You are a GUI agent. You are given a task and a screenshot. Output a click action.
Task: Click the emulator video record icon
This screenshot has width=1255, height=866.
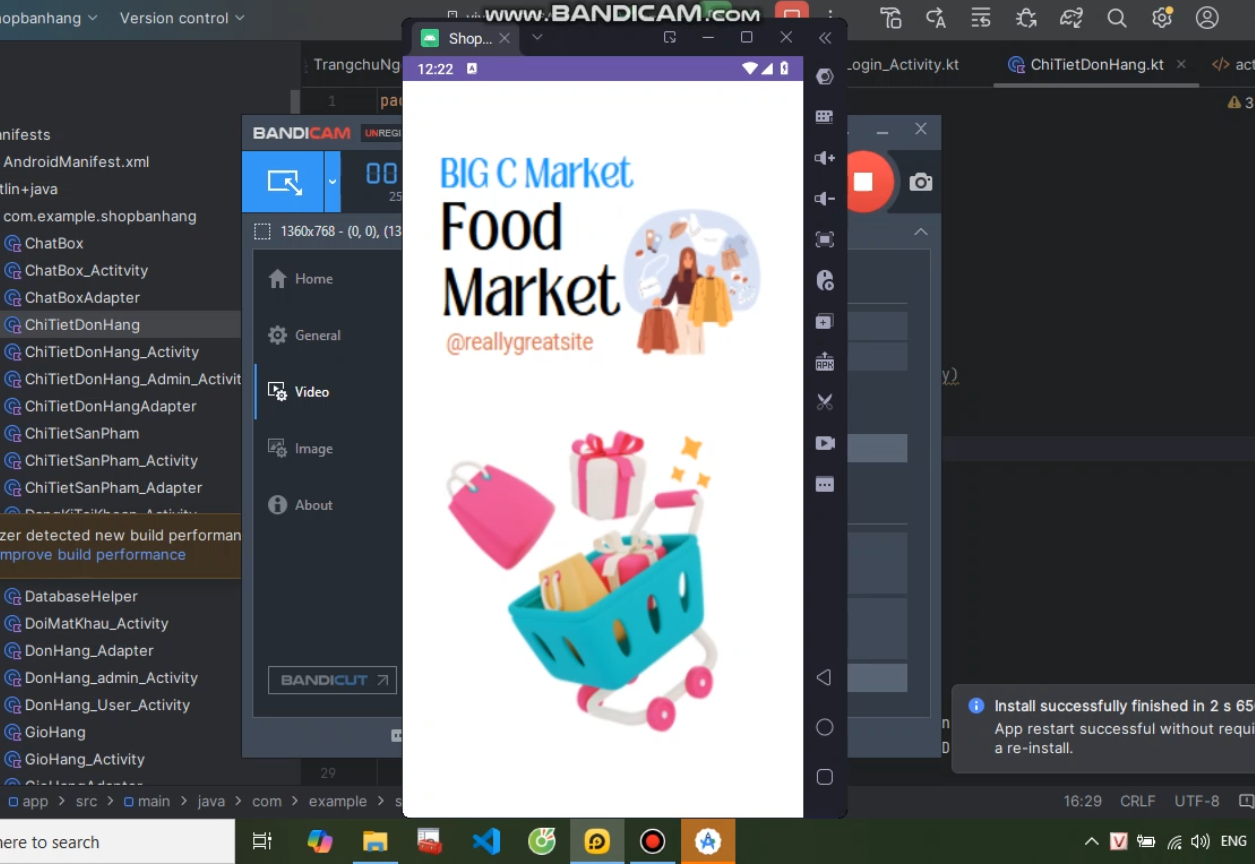click(824, 443)
